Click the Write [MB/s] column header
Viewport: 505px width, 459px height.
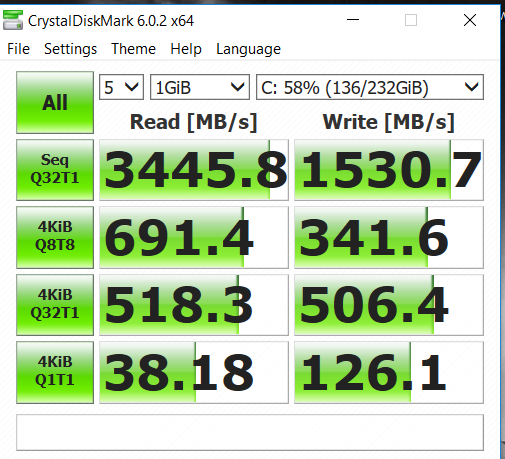click(389, 122)
